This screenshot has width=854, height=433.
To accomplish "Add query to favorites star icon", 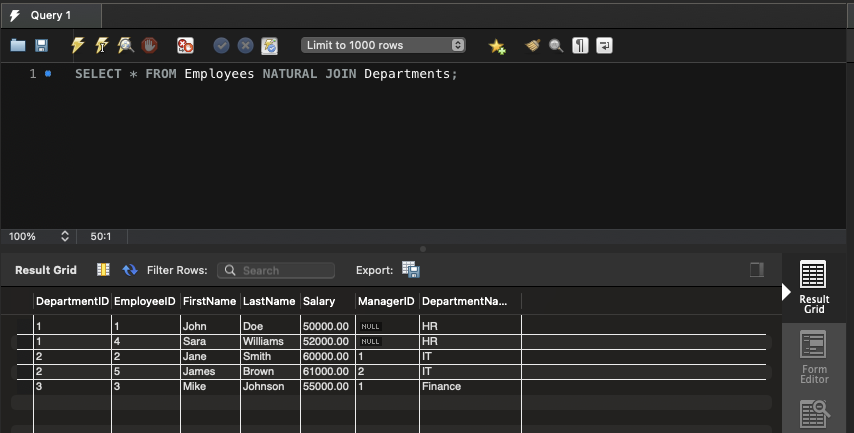I will click(x=497, y=46).
